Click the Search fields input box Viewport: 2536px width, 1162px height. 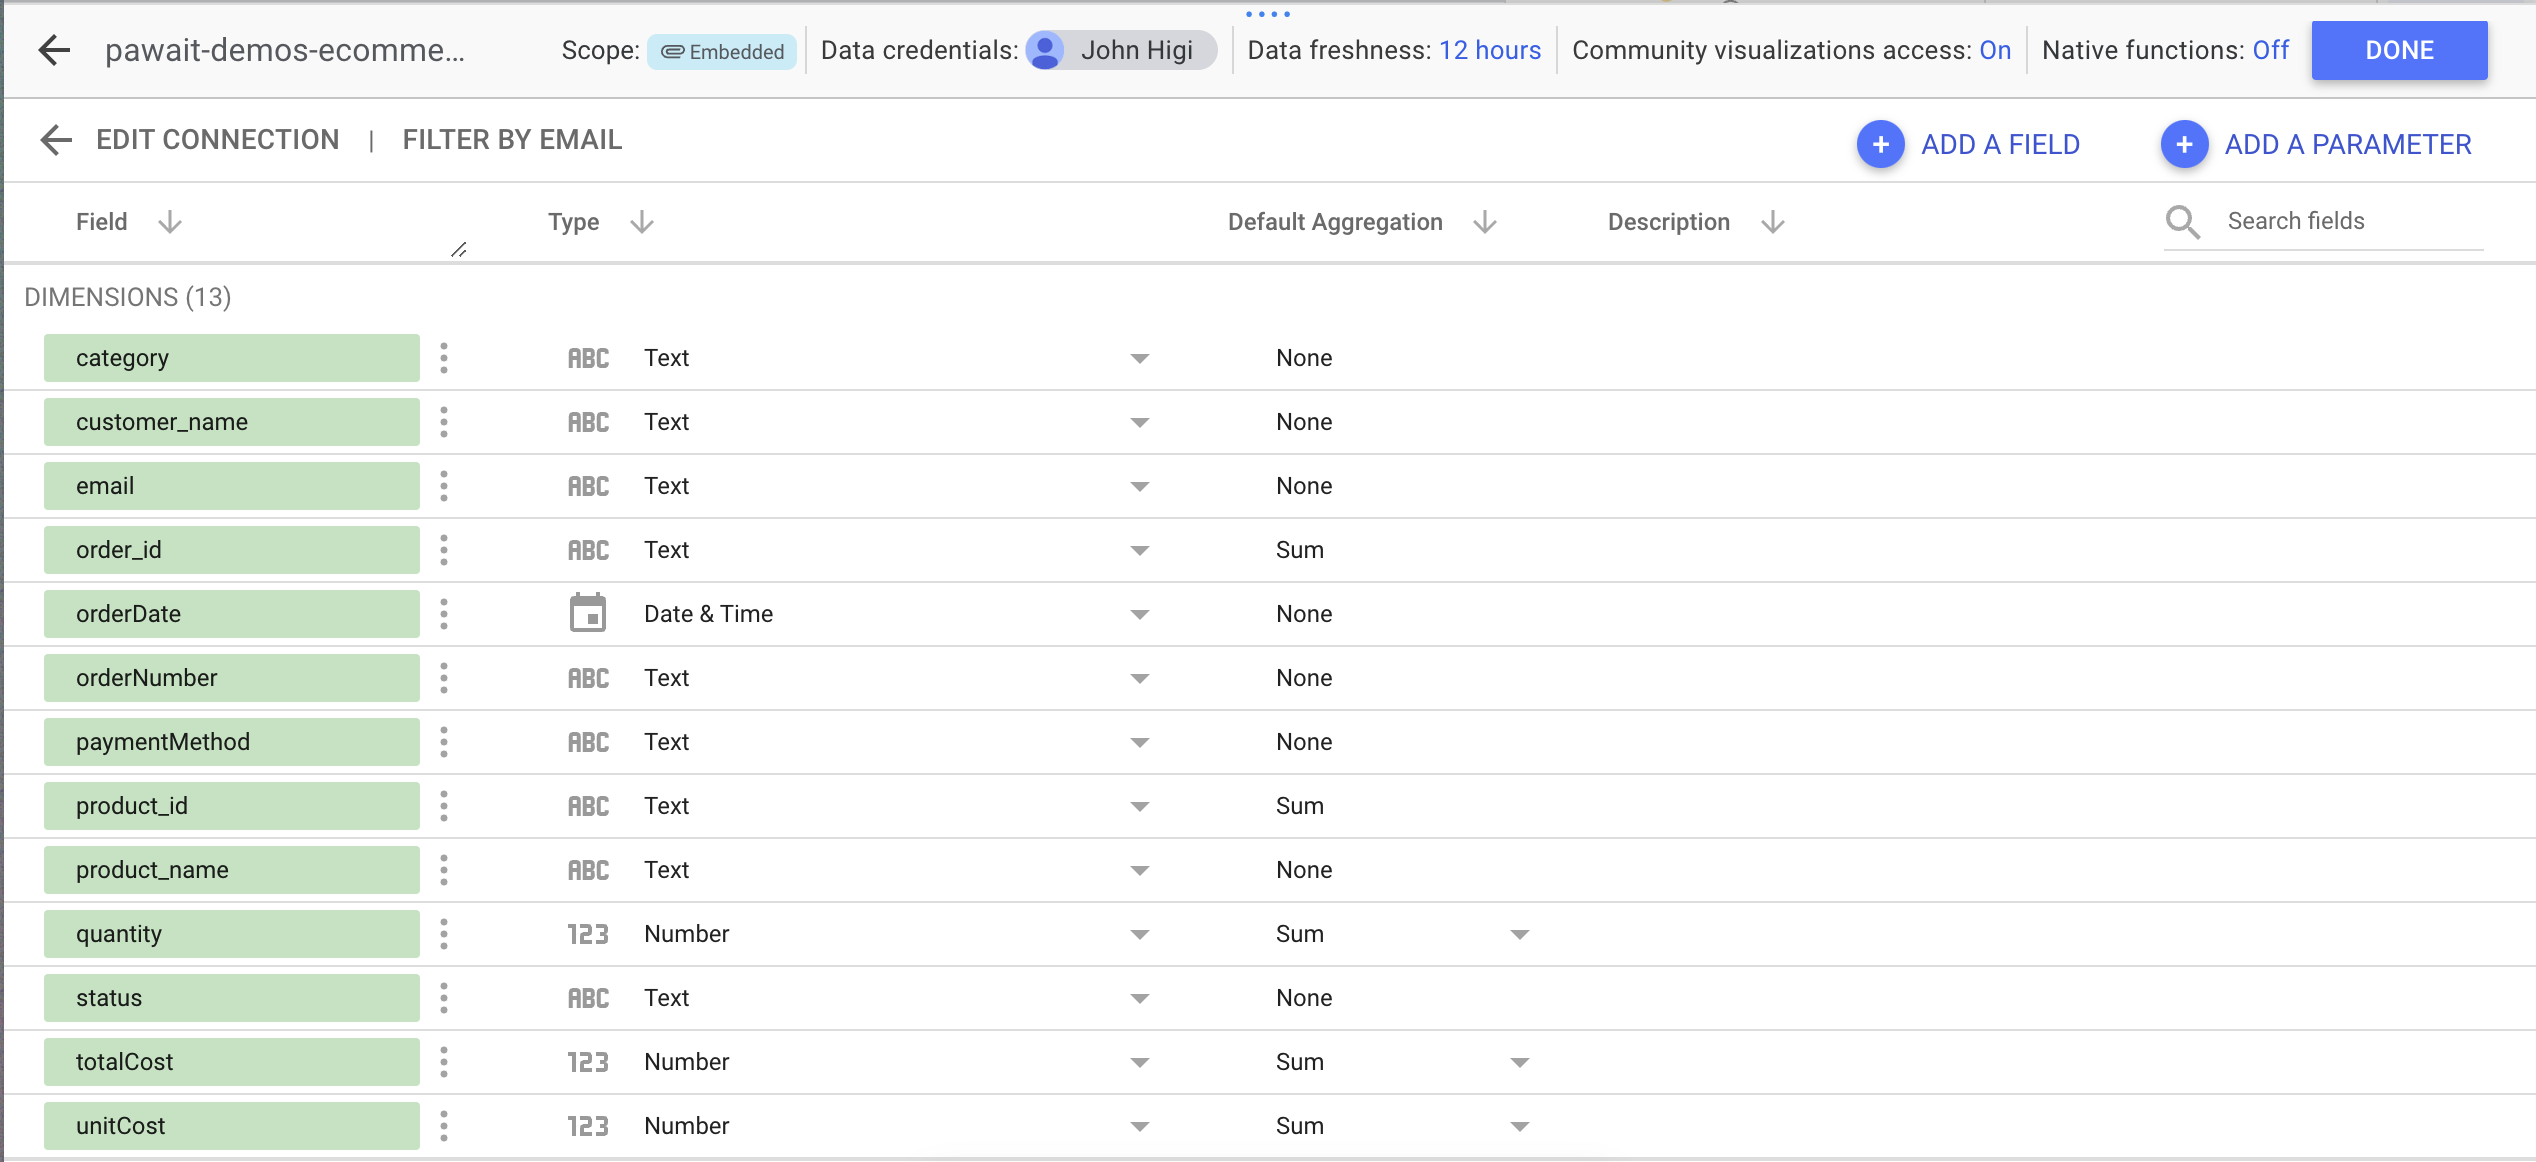2340,221
